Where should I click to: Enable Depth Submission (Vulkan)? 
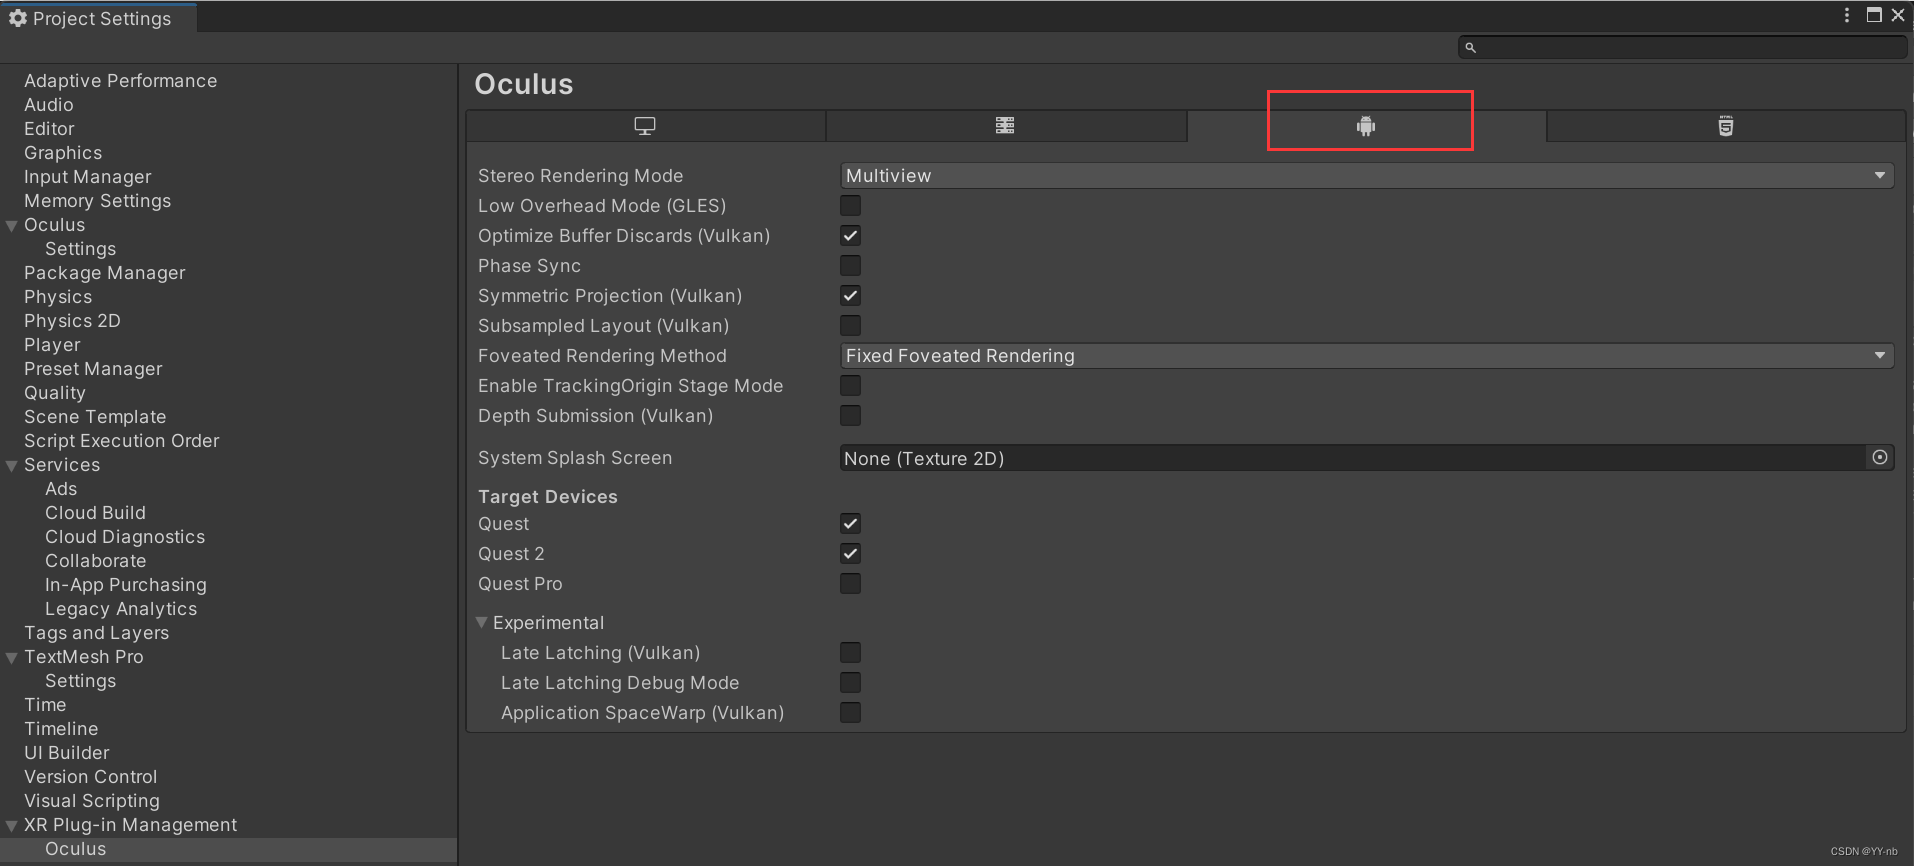[x=850, y=416]
